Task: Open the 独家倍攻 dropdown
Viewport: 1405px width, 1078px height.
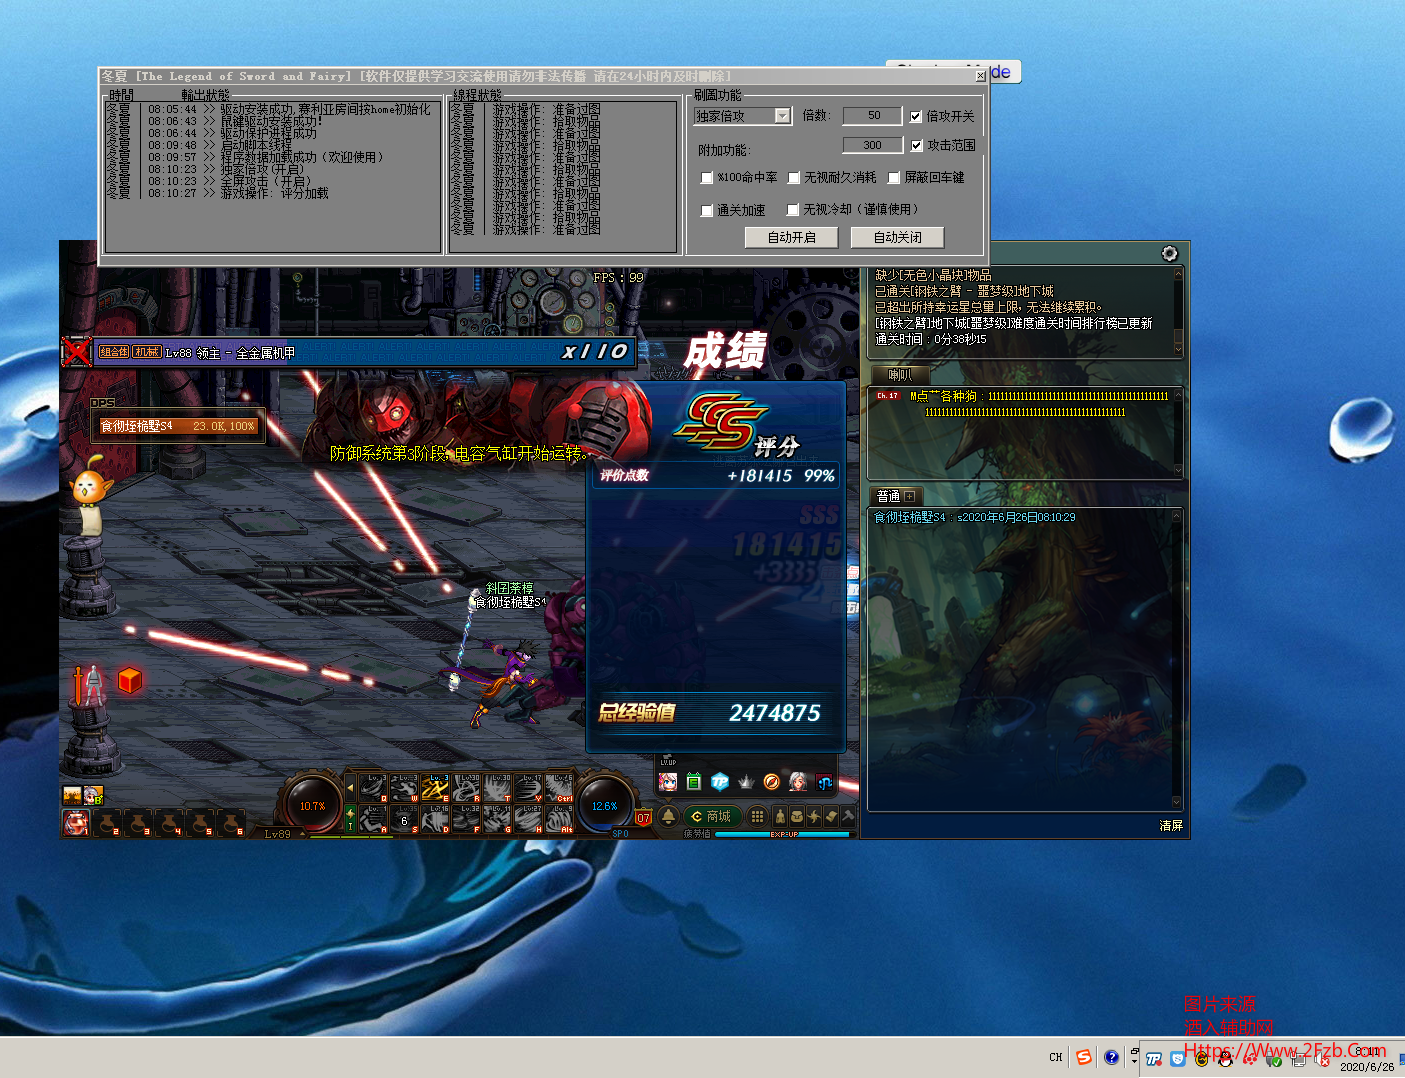Action: coord(743,116)
